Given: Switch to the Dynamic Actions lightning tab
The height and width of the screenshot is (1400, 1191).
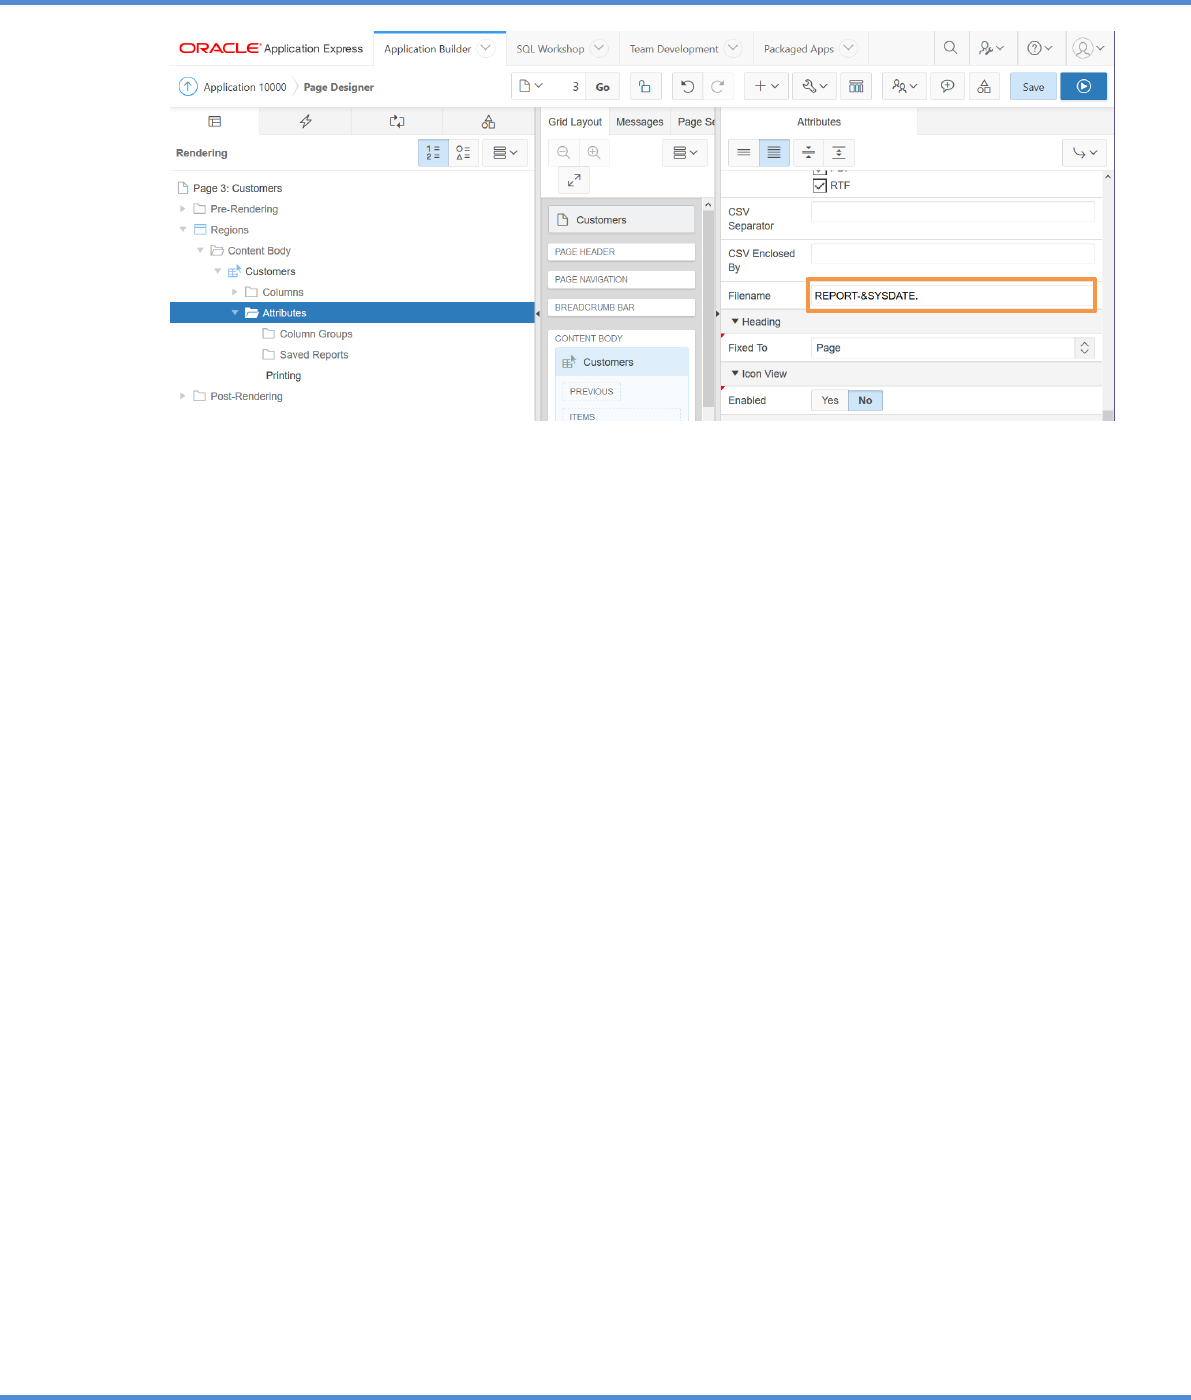Looking at the screenshot, I should (x=305, y=121).
